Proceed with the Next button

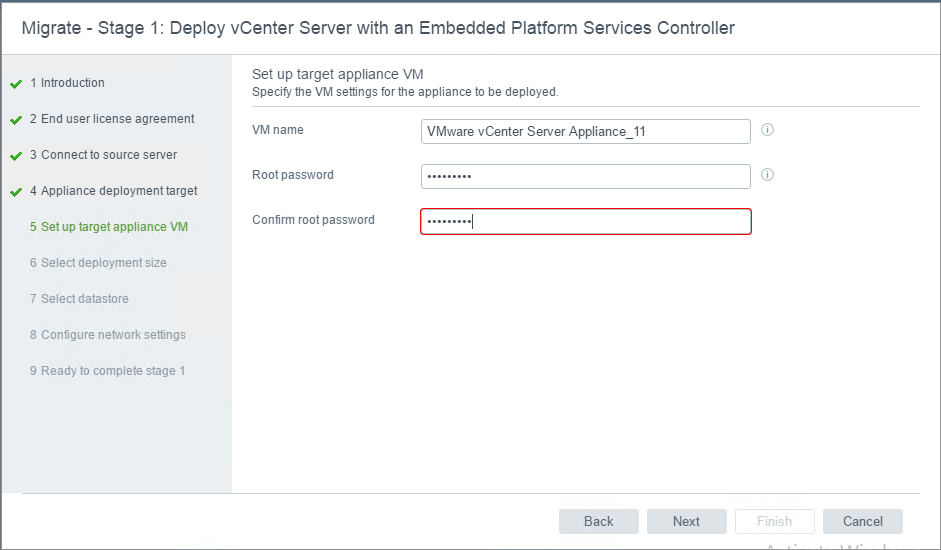(x=687, y=521)
